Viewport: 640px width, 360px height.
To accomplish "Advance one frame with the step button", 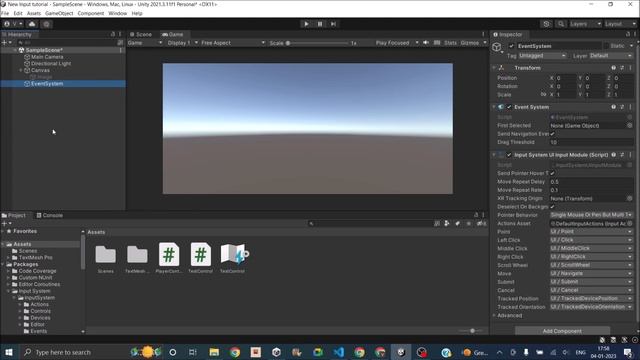I will [333, 24].
